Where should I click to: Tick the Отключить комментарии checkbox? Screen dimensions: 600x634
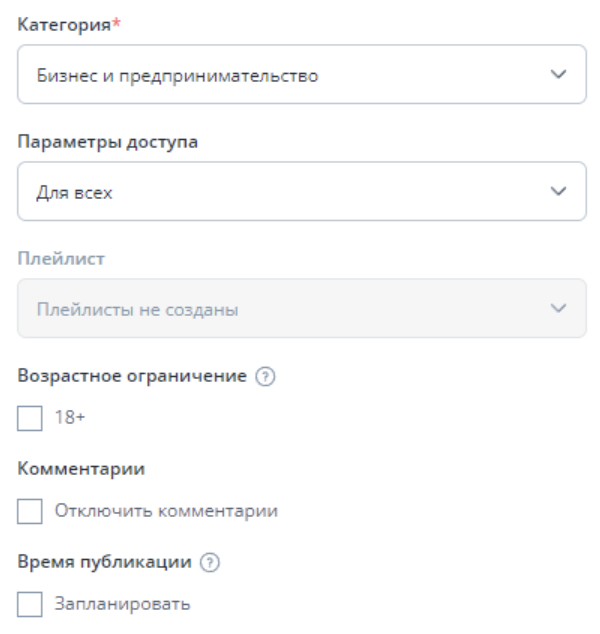(30, 511)
